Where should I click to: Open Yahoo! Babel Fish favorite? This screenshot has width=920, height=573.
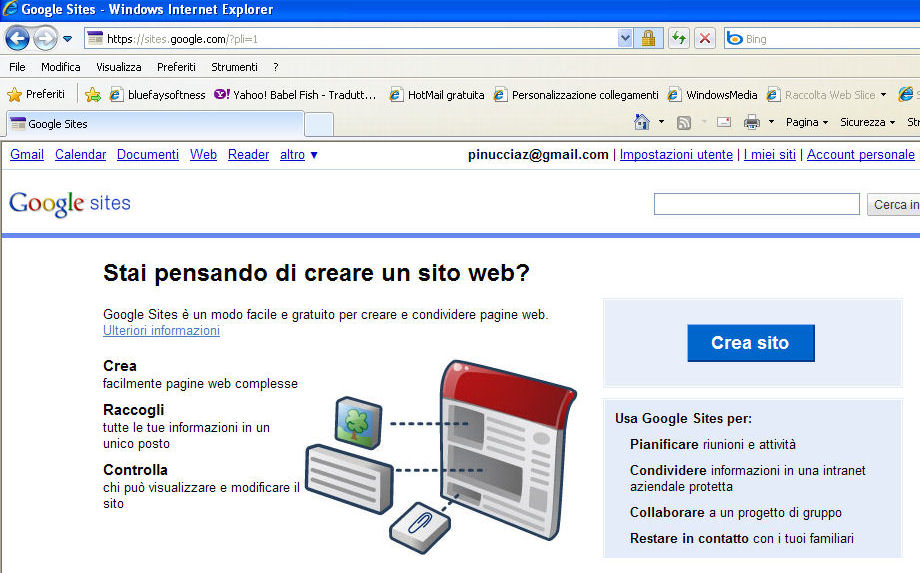(x=295, y=94)
